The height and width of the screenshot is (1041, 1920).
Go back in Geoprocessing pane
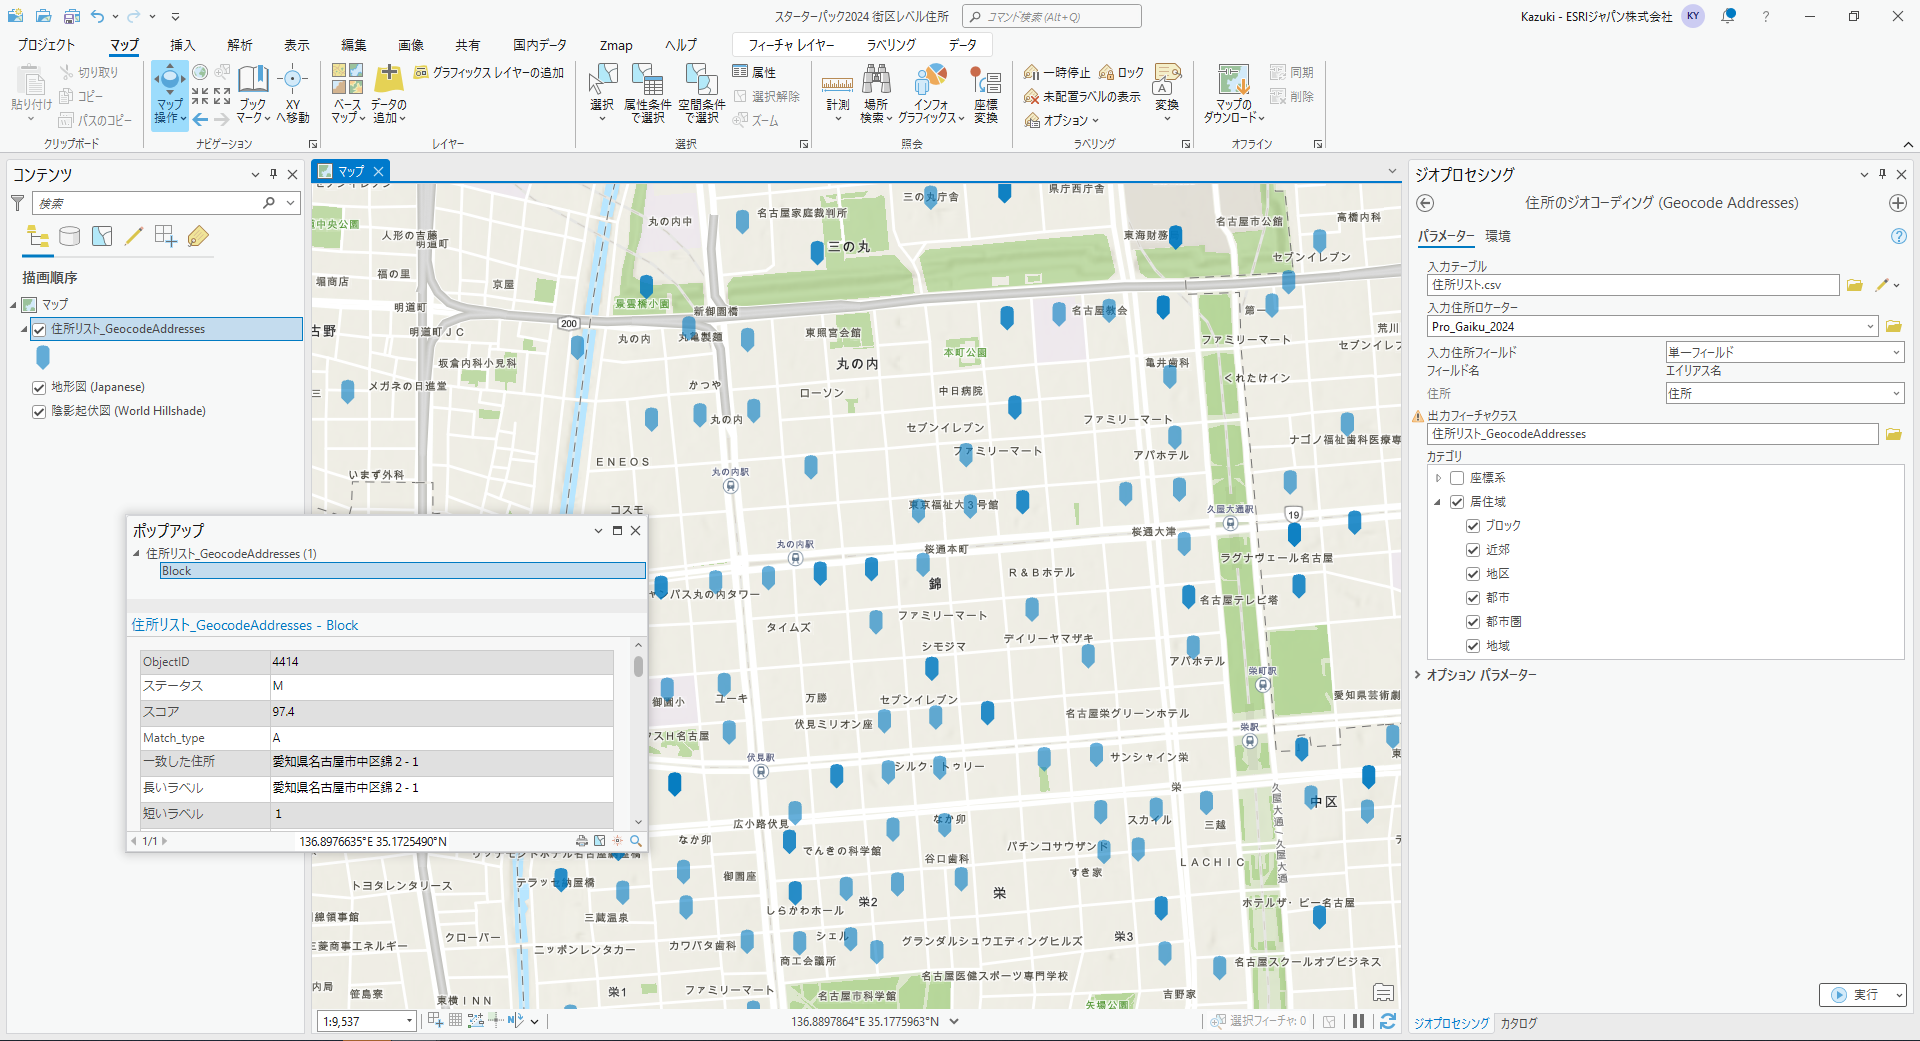pyautogui.click(x=1425, y=203)
